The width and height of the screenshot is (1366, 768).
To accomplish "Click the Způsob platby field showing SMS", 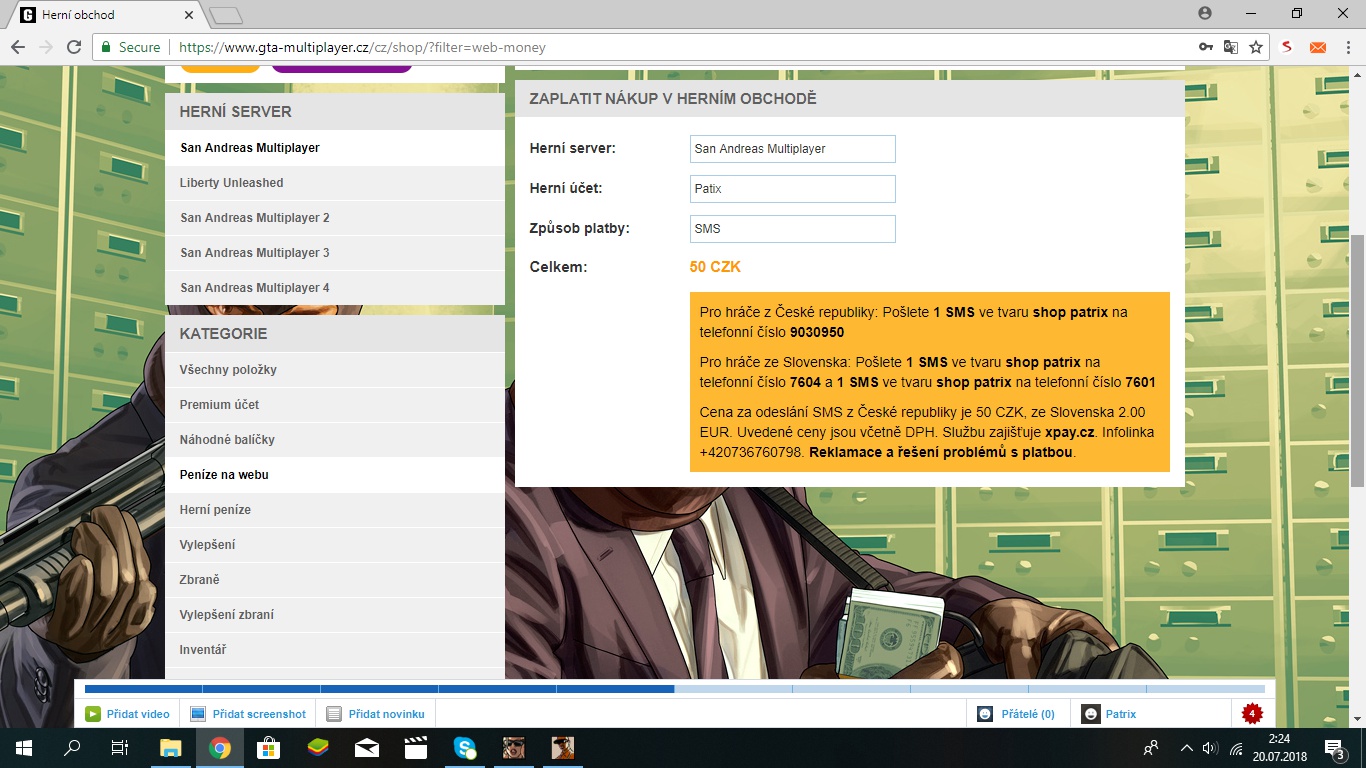I will 793,229.
